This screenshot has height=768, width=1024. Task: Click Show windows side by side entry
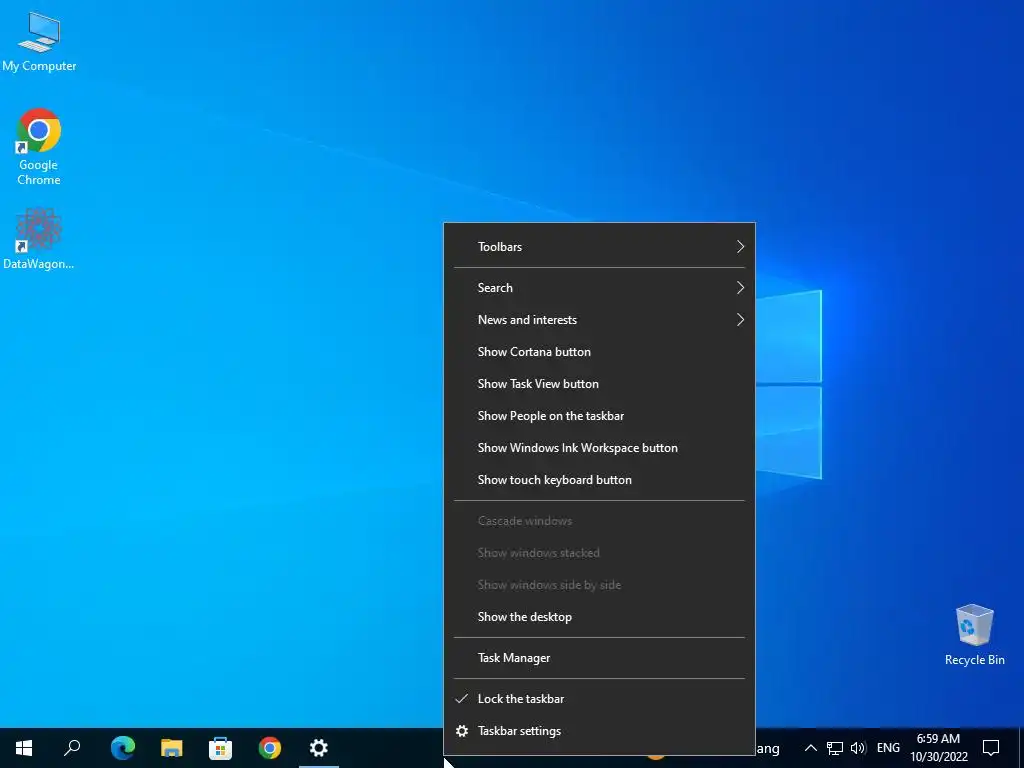tap(600, 585)
